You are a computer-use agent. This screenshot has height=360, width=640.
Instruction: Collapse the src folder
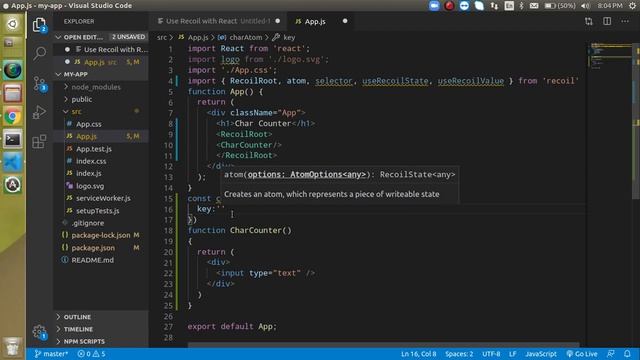[x=101, y=111]
